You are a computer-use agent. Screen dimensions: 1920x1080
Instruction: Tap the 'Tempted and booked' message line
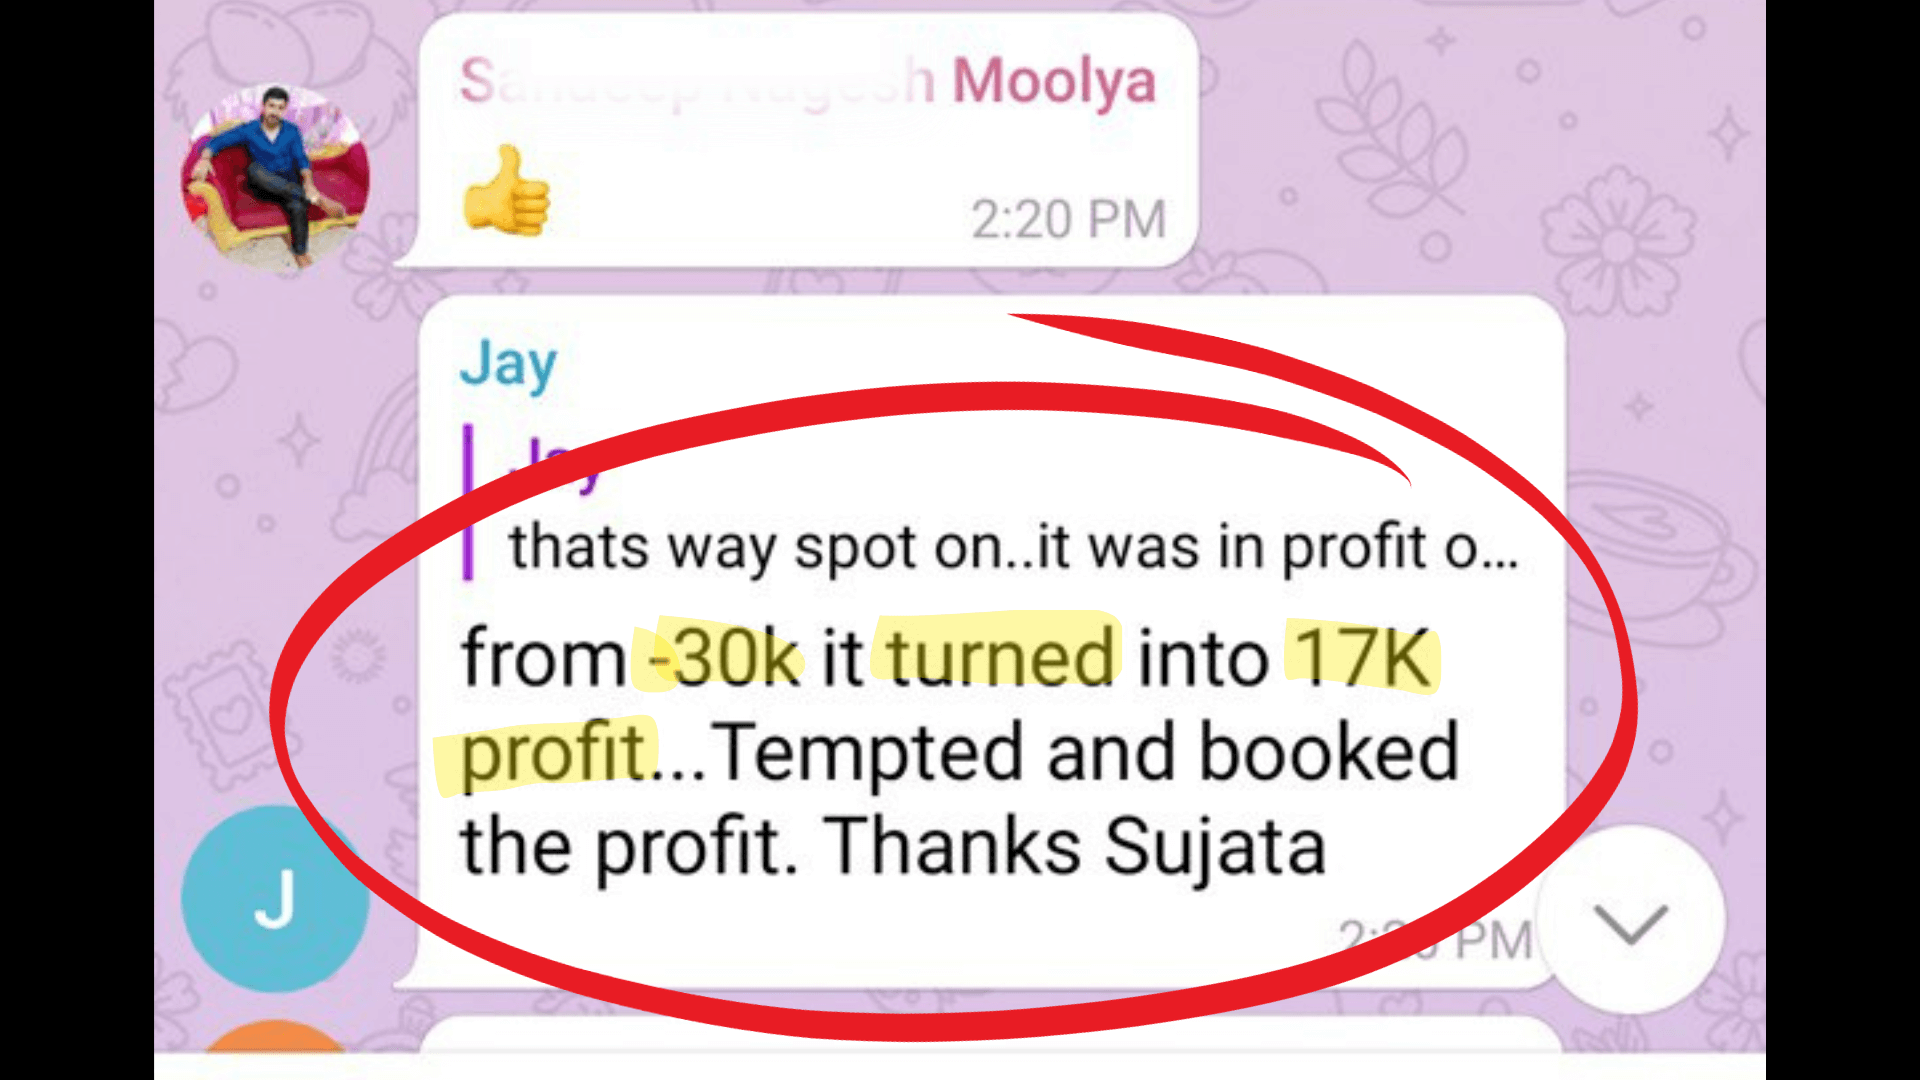[x=1085, y=752]
